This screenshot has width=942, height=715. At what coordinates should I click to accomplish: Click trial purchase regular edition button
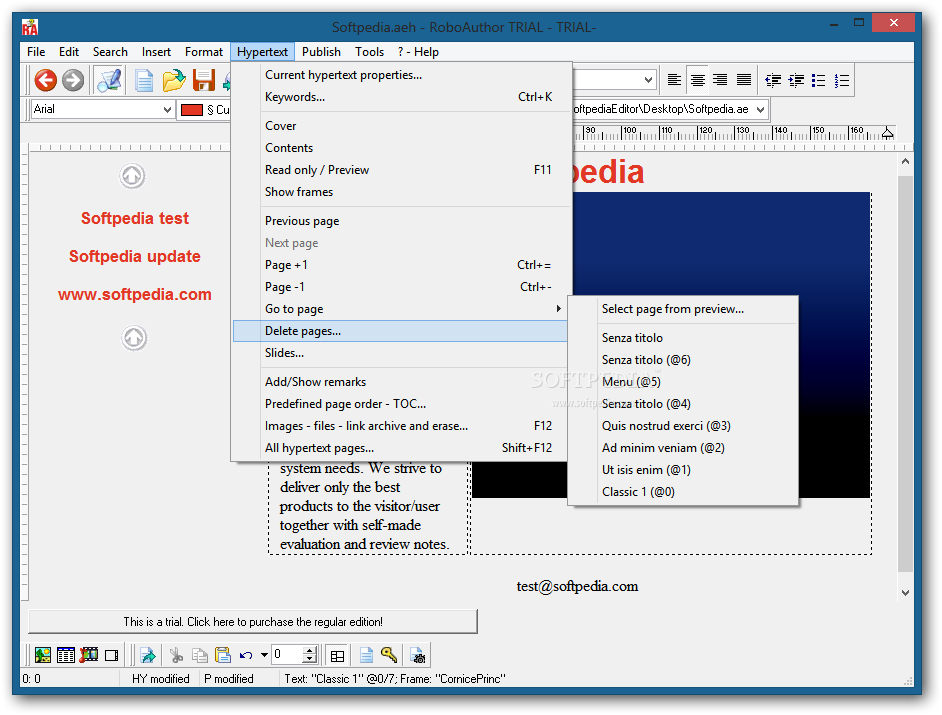[x=253, y=622]
